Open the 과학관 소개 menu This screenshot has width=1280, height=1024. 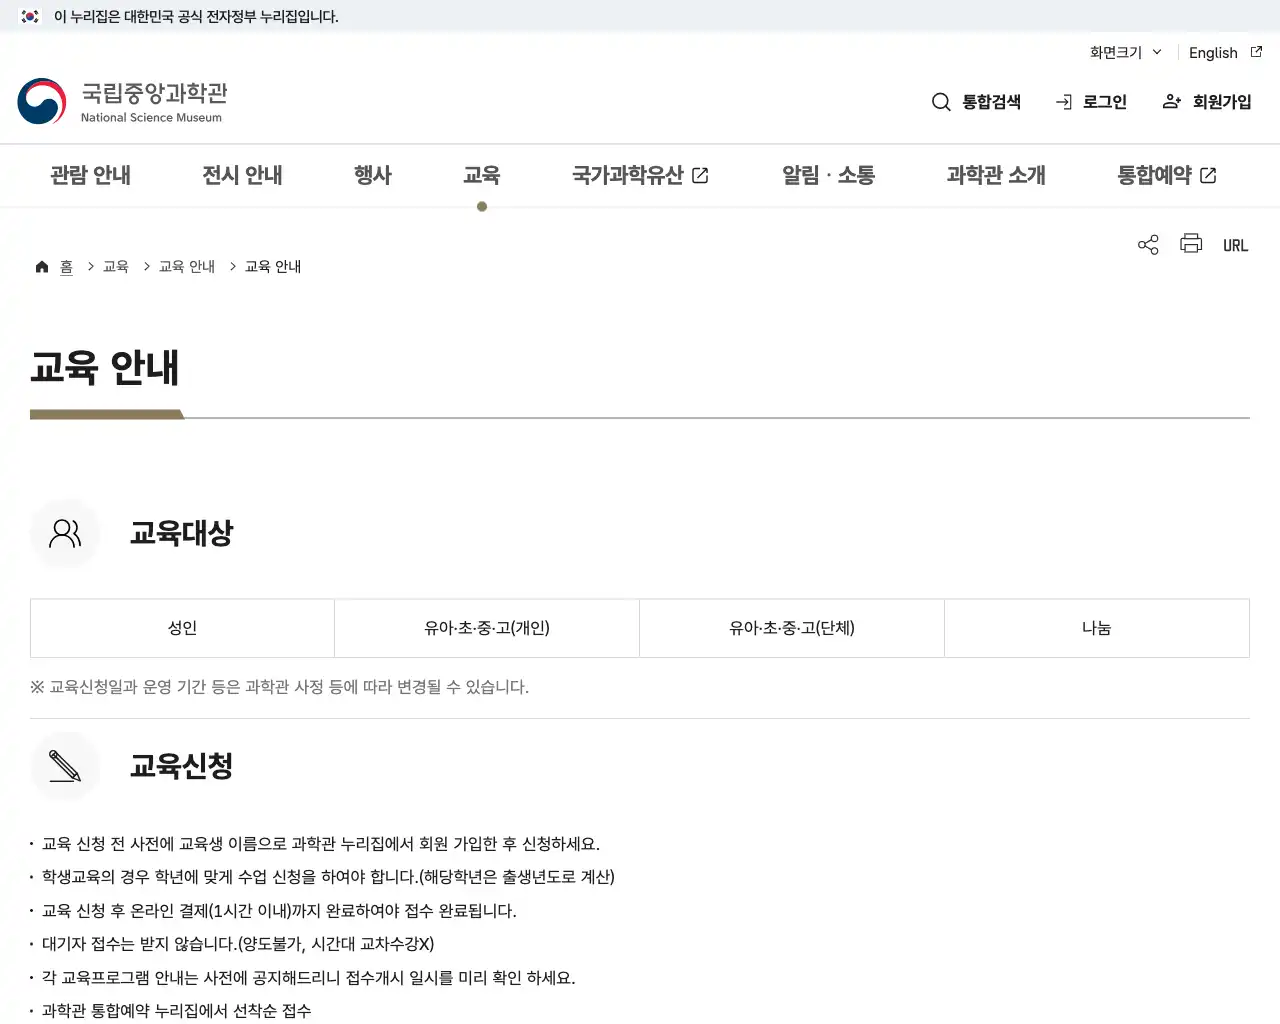tap(995, 175)
